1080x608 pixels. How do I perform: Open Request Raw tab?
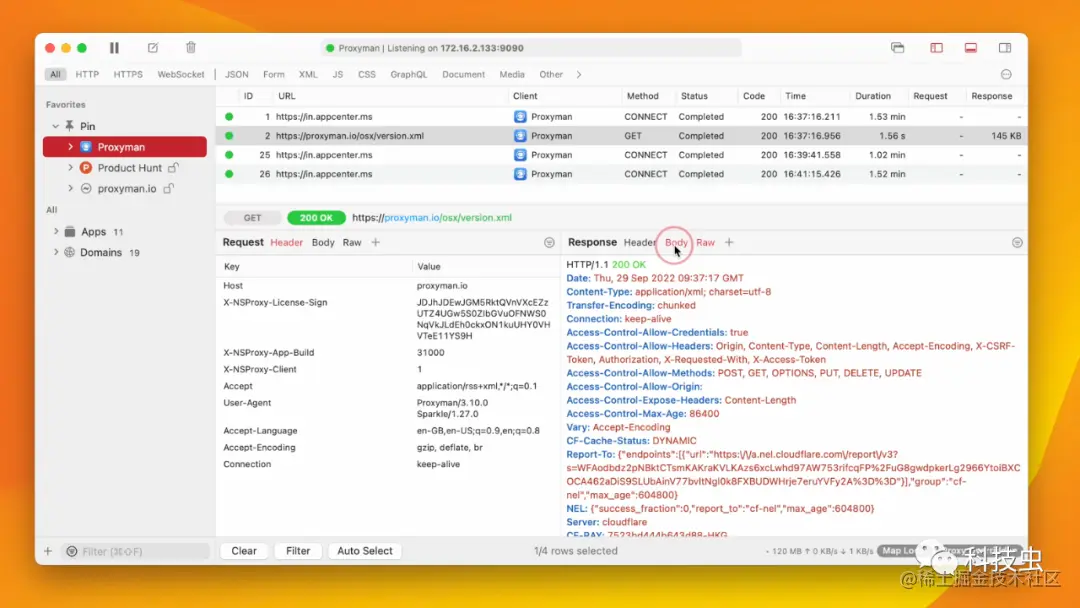tap(352, 242)
